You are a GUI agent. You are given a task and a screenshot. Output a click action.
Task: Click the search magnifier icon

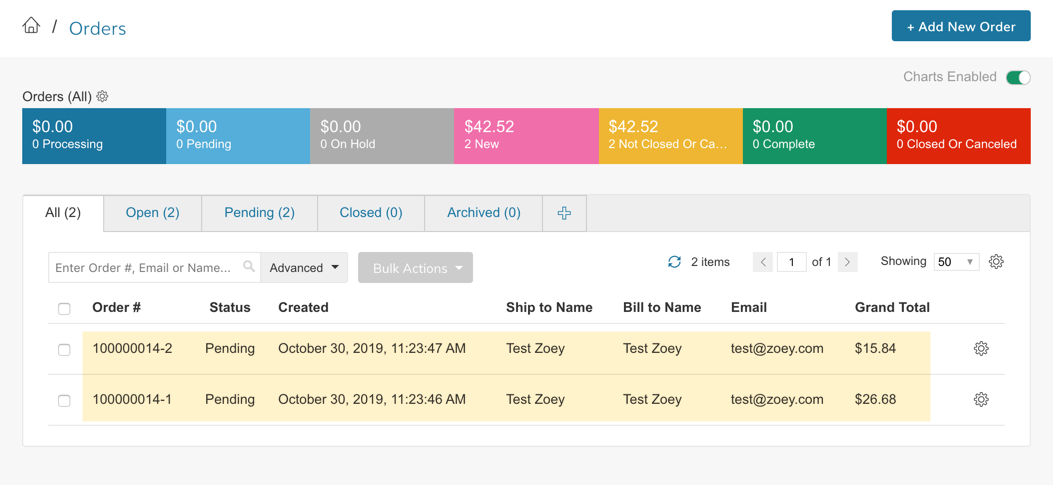[248, 267]
